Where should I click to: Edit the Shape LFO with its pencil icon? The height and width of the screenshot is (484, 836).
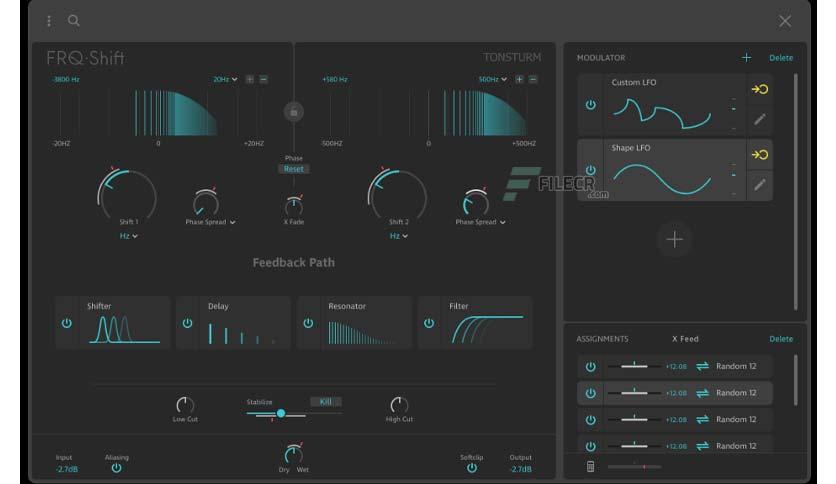coord(760,184)
